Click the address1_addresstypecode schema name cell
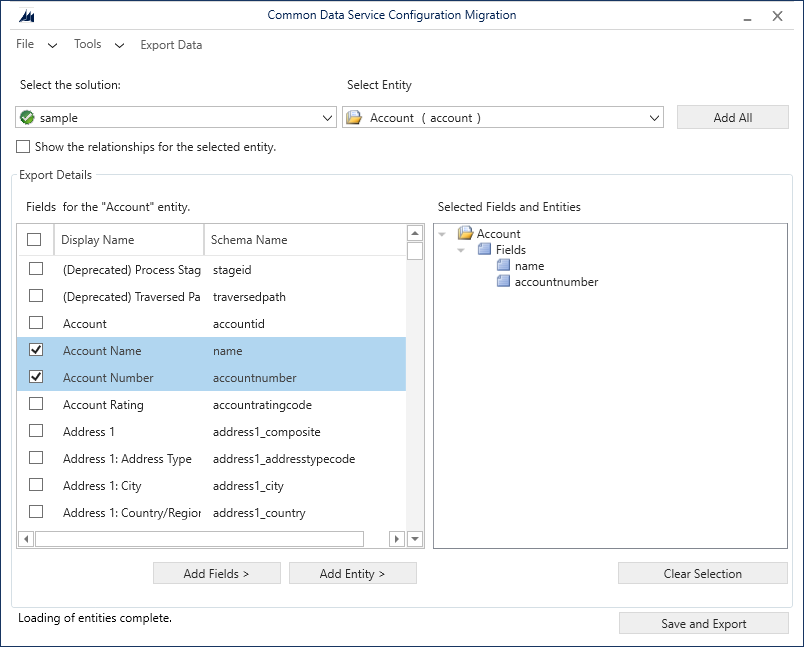Image resolution: width=804 pixels, height=647 pixels. [284, 458]
